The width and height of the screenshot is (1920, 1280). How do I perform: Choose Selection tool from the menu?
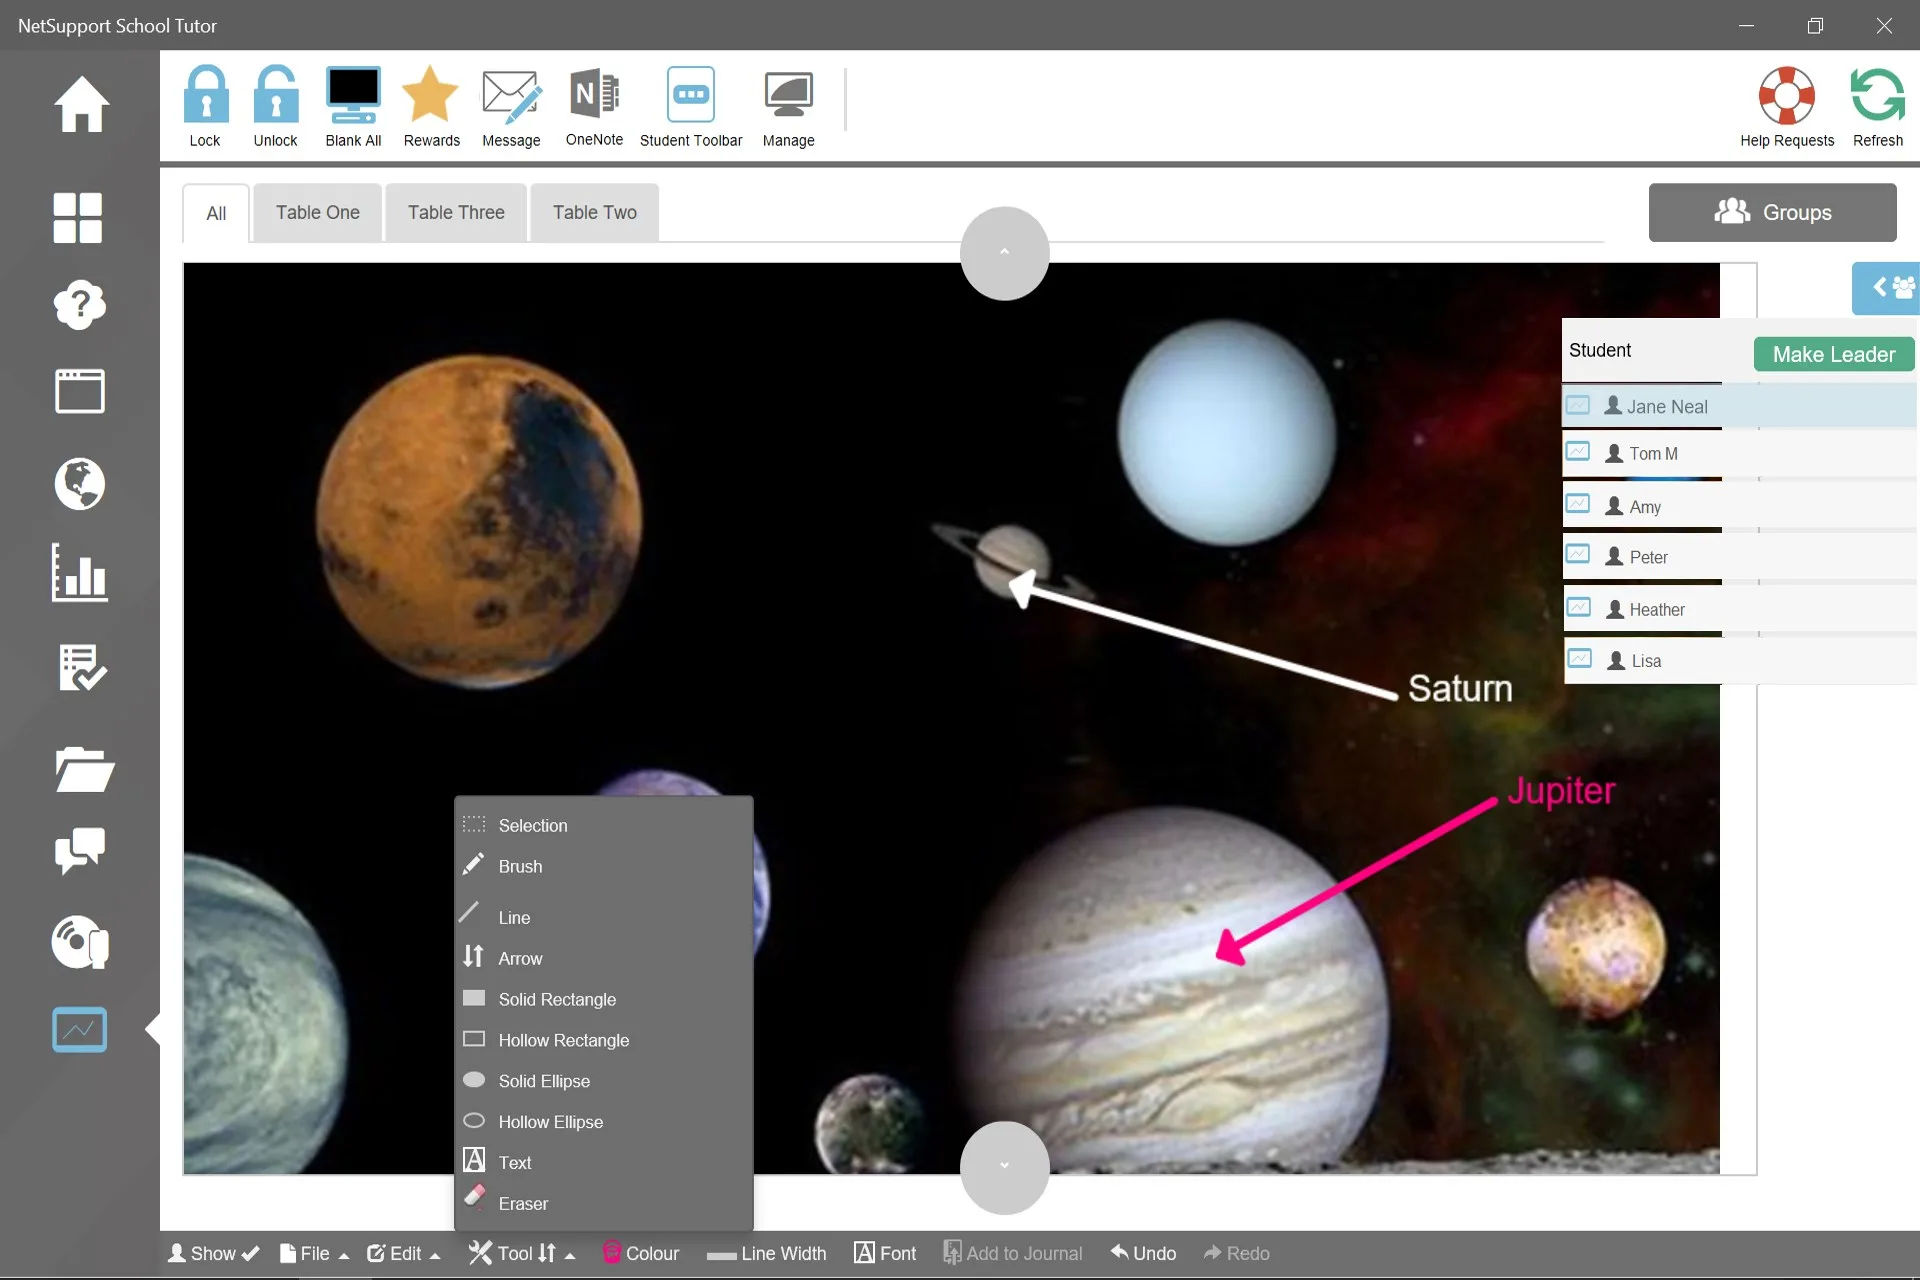[x=603, y=825]
